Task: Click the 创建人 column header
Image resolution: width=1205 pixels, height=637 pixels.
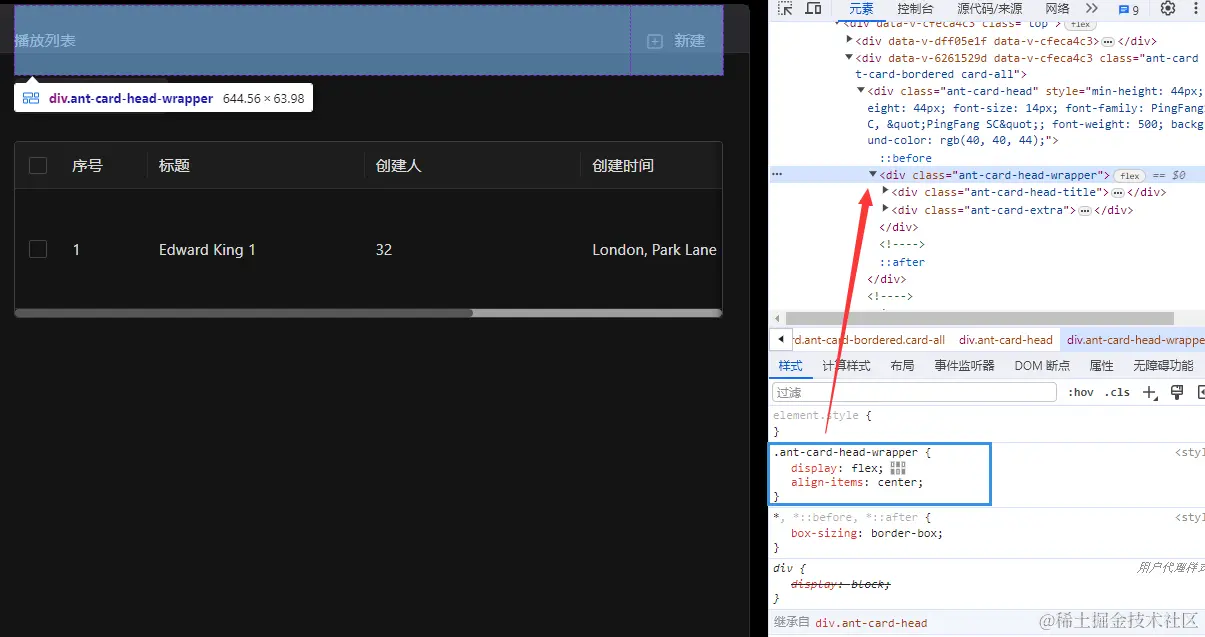Action: 398,165
